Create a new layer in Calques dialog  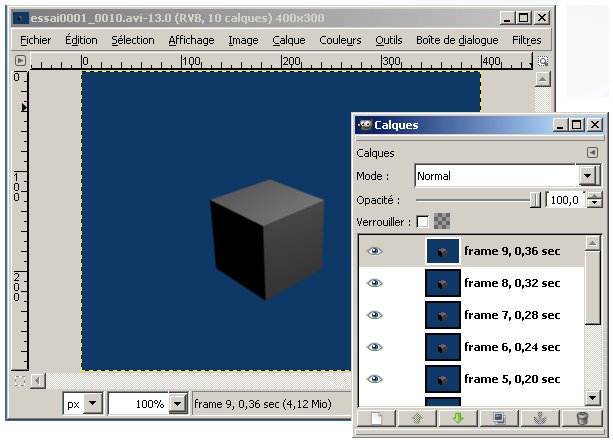(376, 418)
